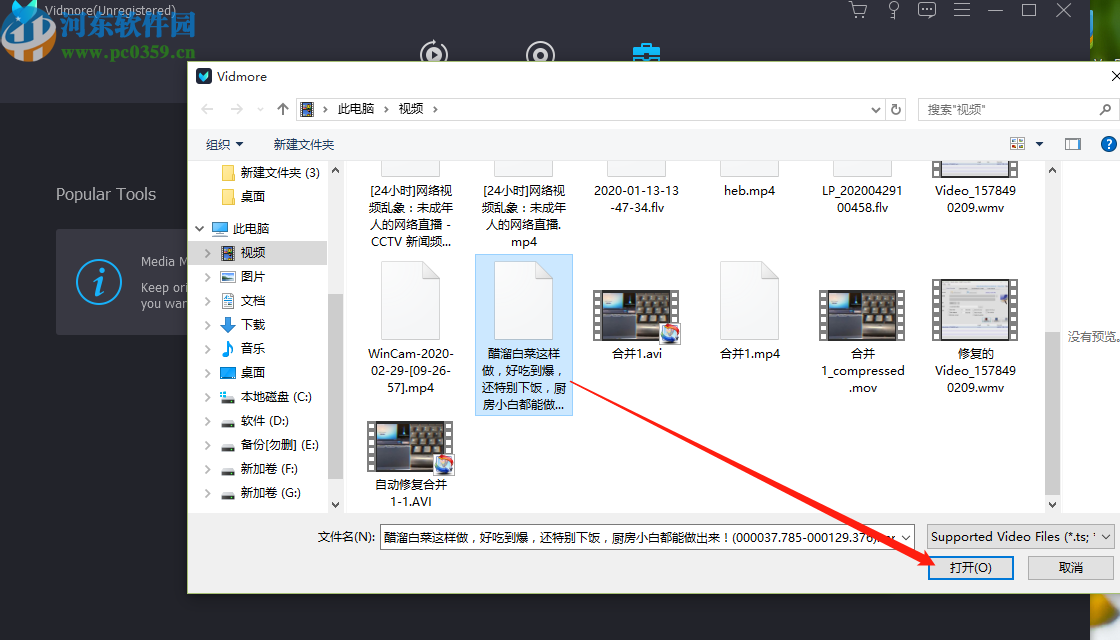Select 下载 in navigation tree

pos(244,324)
